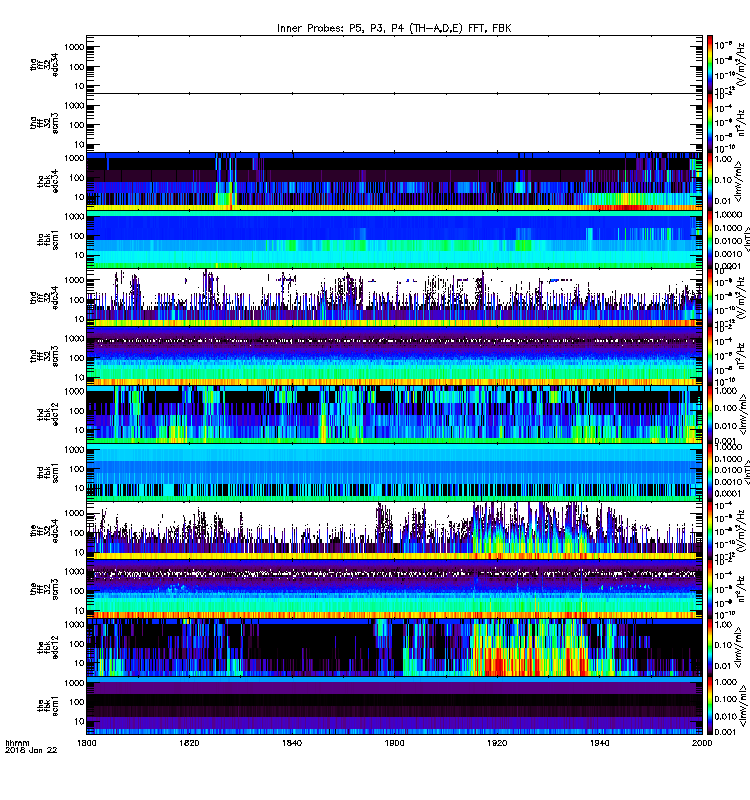The height and width of the screenshot is (800, 750).
Task: Click the '1000' tick of tha fbk edc34 panel
Action: pos(74,158)
